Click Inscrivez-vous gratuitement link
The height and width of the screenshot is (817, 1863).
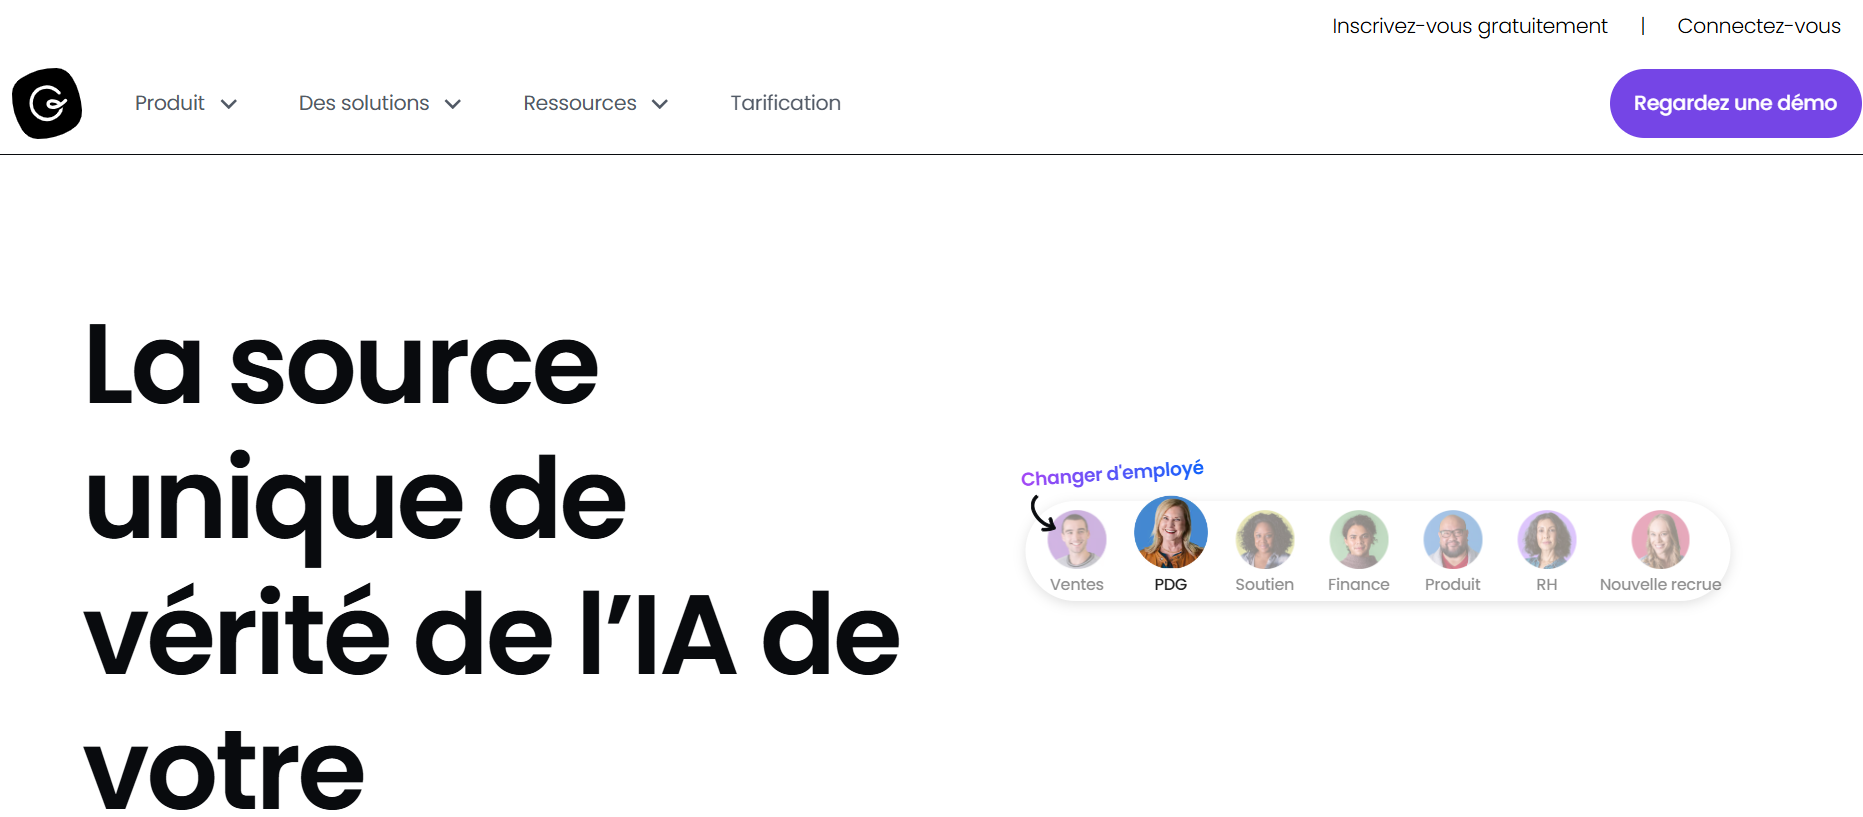click(x=1469, y=26)
